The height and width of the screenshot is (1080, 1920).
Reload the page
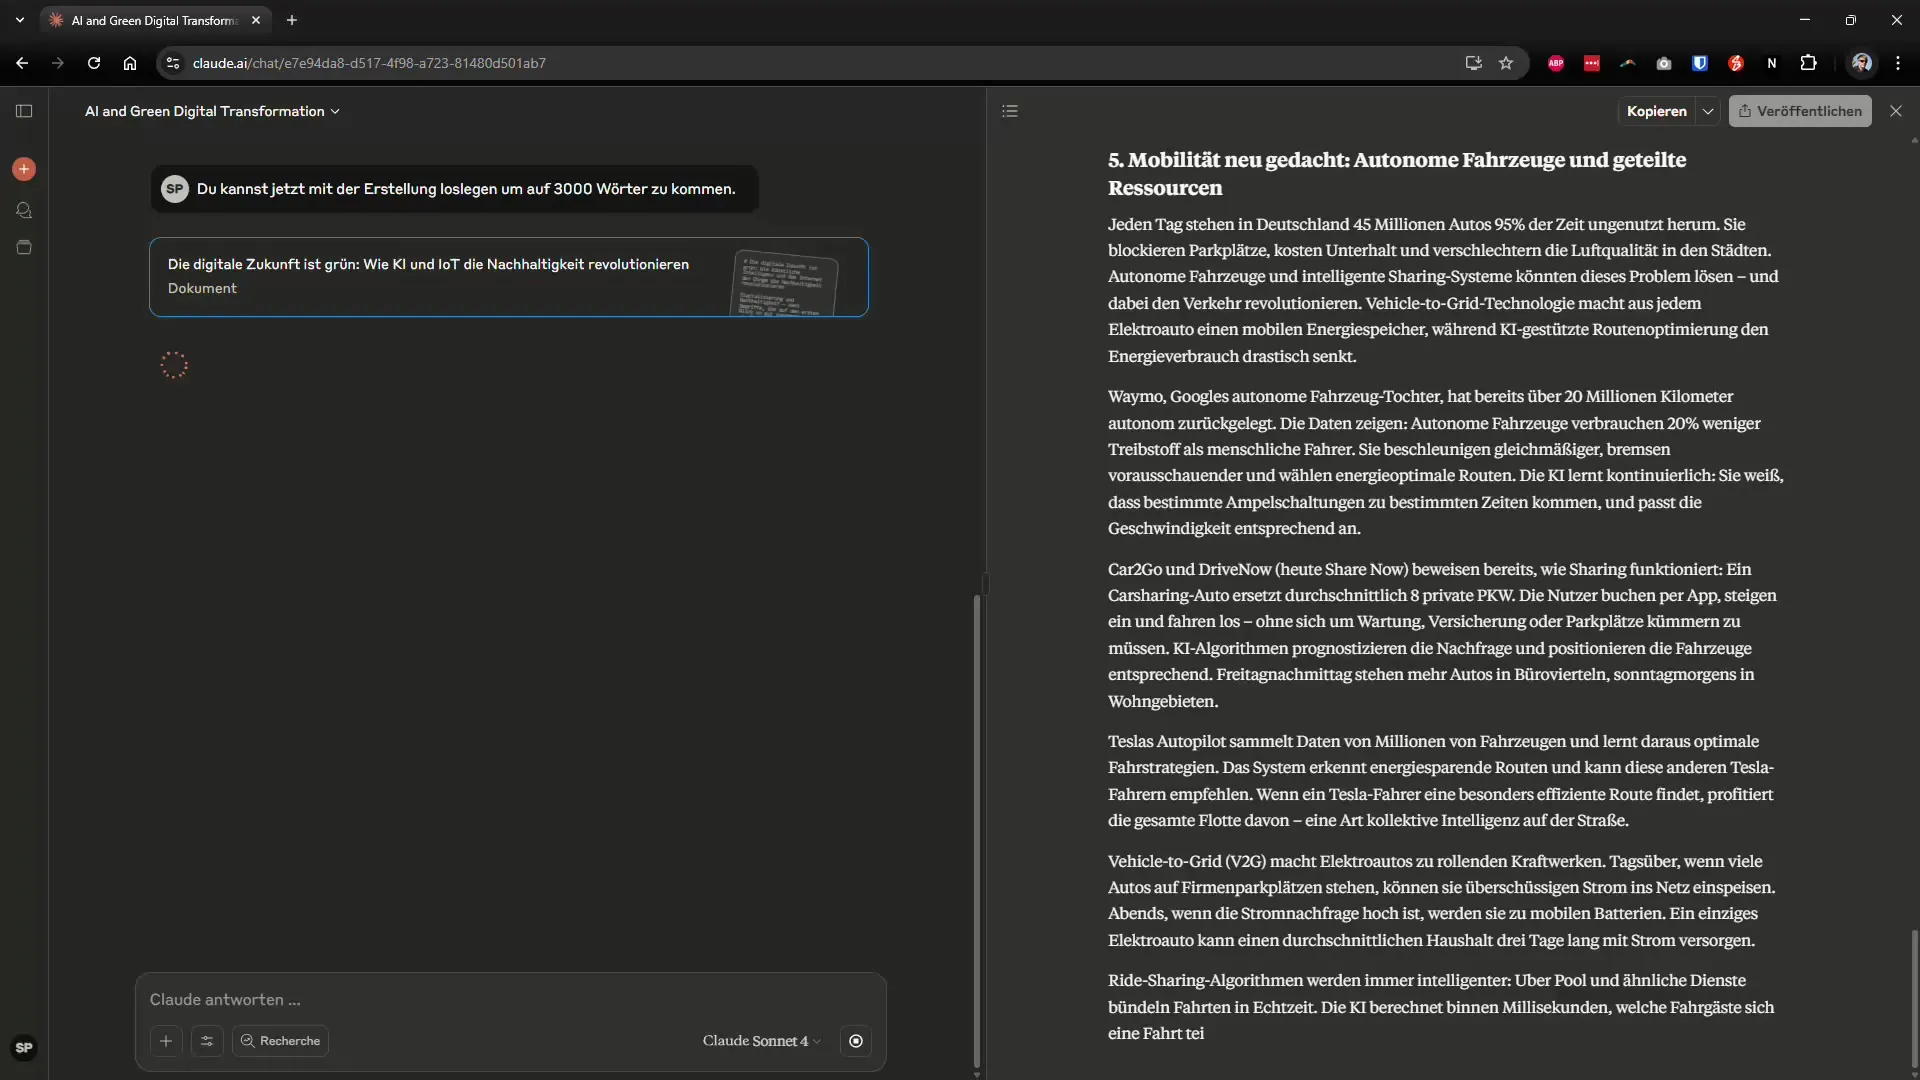click(94, 63)
